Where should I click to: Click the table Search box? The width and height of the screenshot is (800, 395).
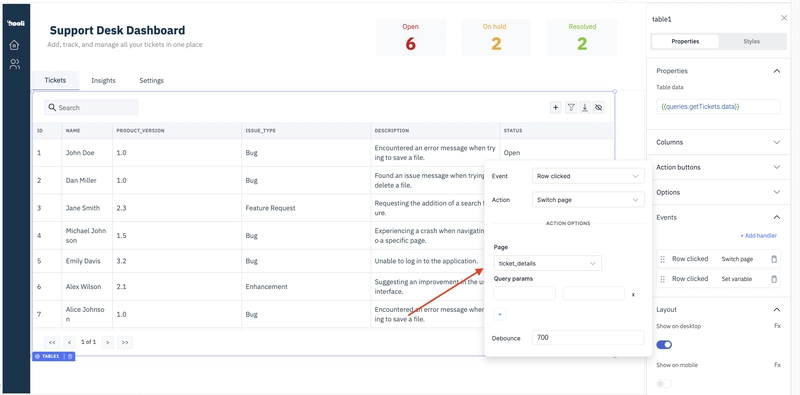91,108
